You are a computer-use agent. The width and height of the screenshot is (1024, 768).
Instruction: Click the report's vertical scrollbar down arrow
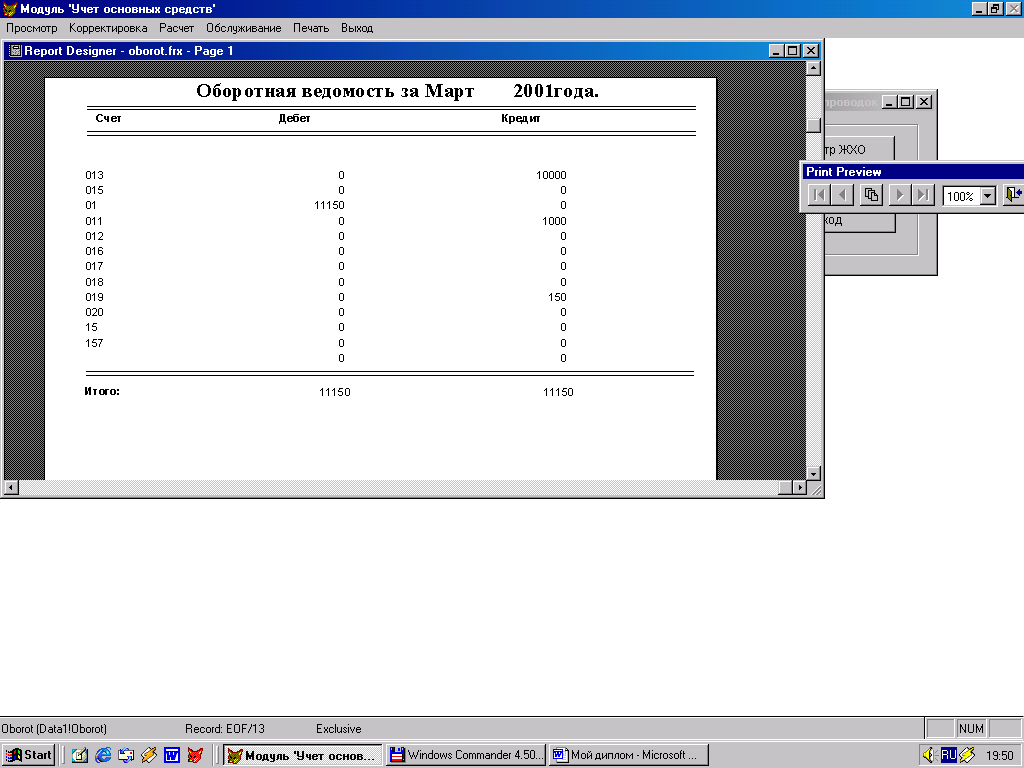[813, 473]
